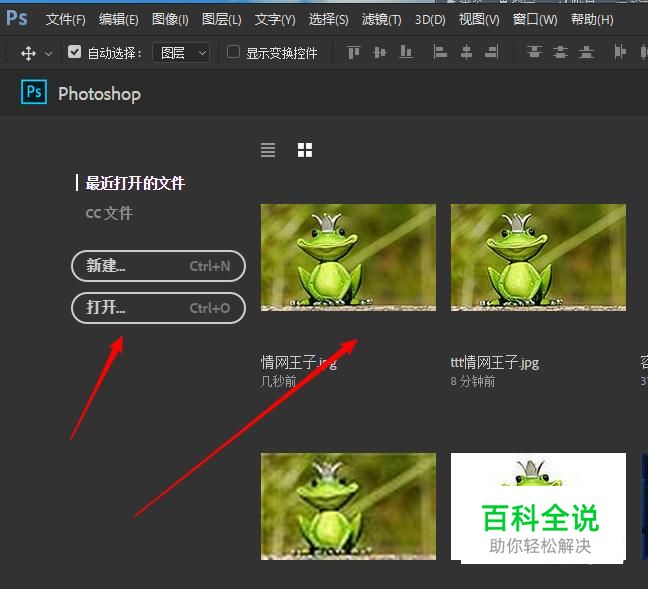Open the 编辑(E) menu
This screenshot has height=589, width=648.
[119, 19]
